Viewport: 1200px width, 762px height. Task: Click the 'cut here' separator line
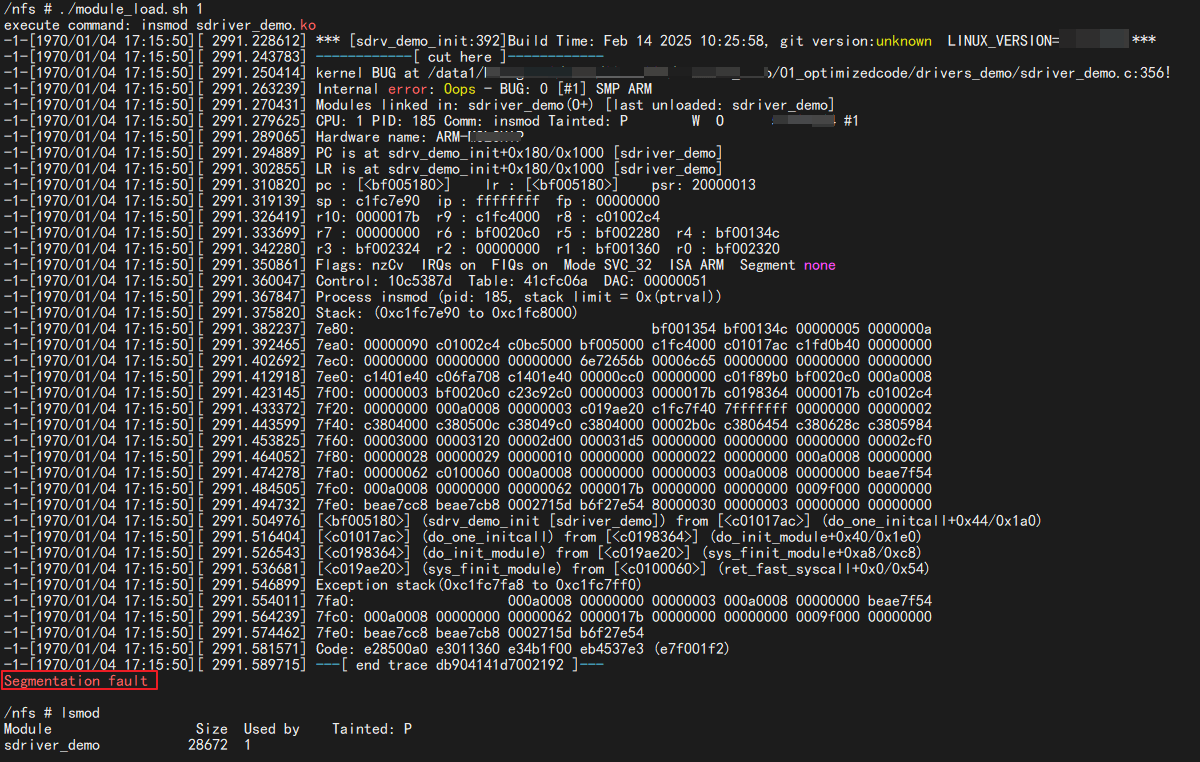click(x=459, y=56)
